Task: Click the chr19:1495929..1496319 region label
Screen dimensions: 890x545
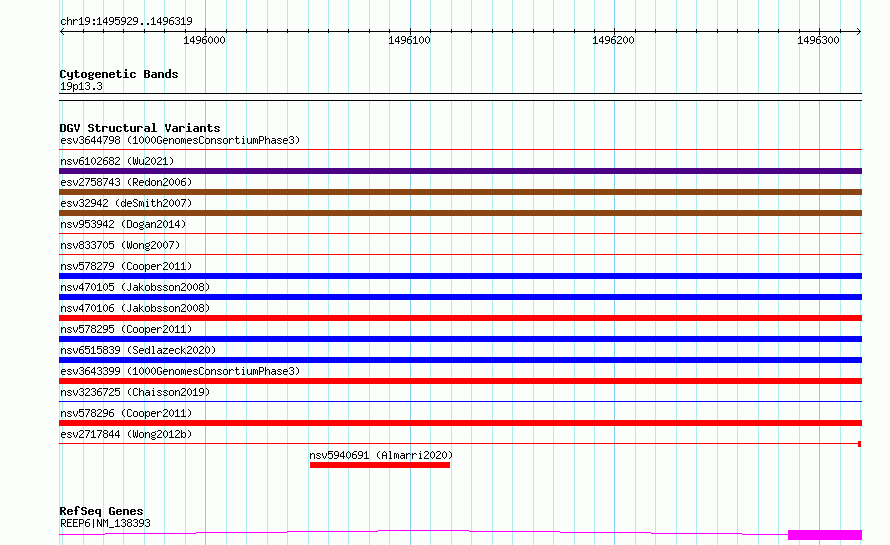Action: 126,21
